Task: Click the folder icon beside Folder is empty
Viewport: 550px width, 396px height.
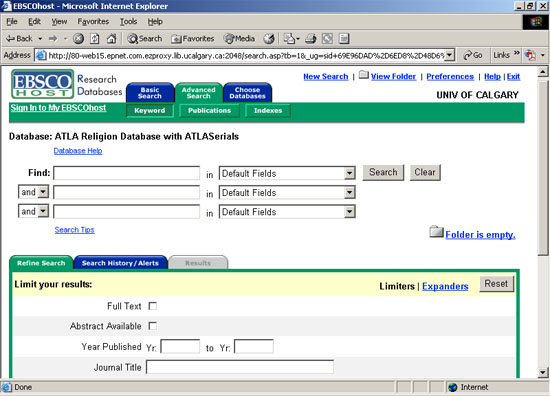Action: tap(436, 231)
